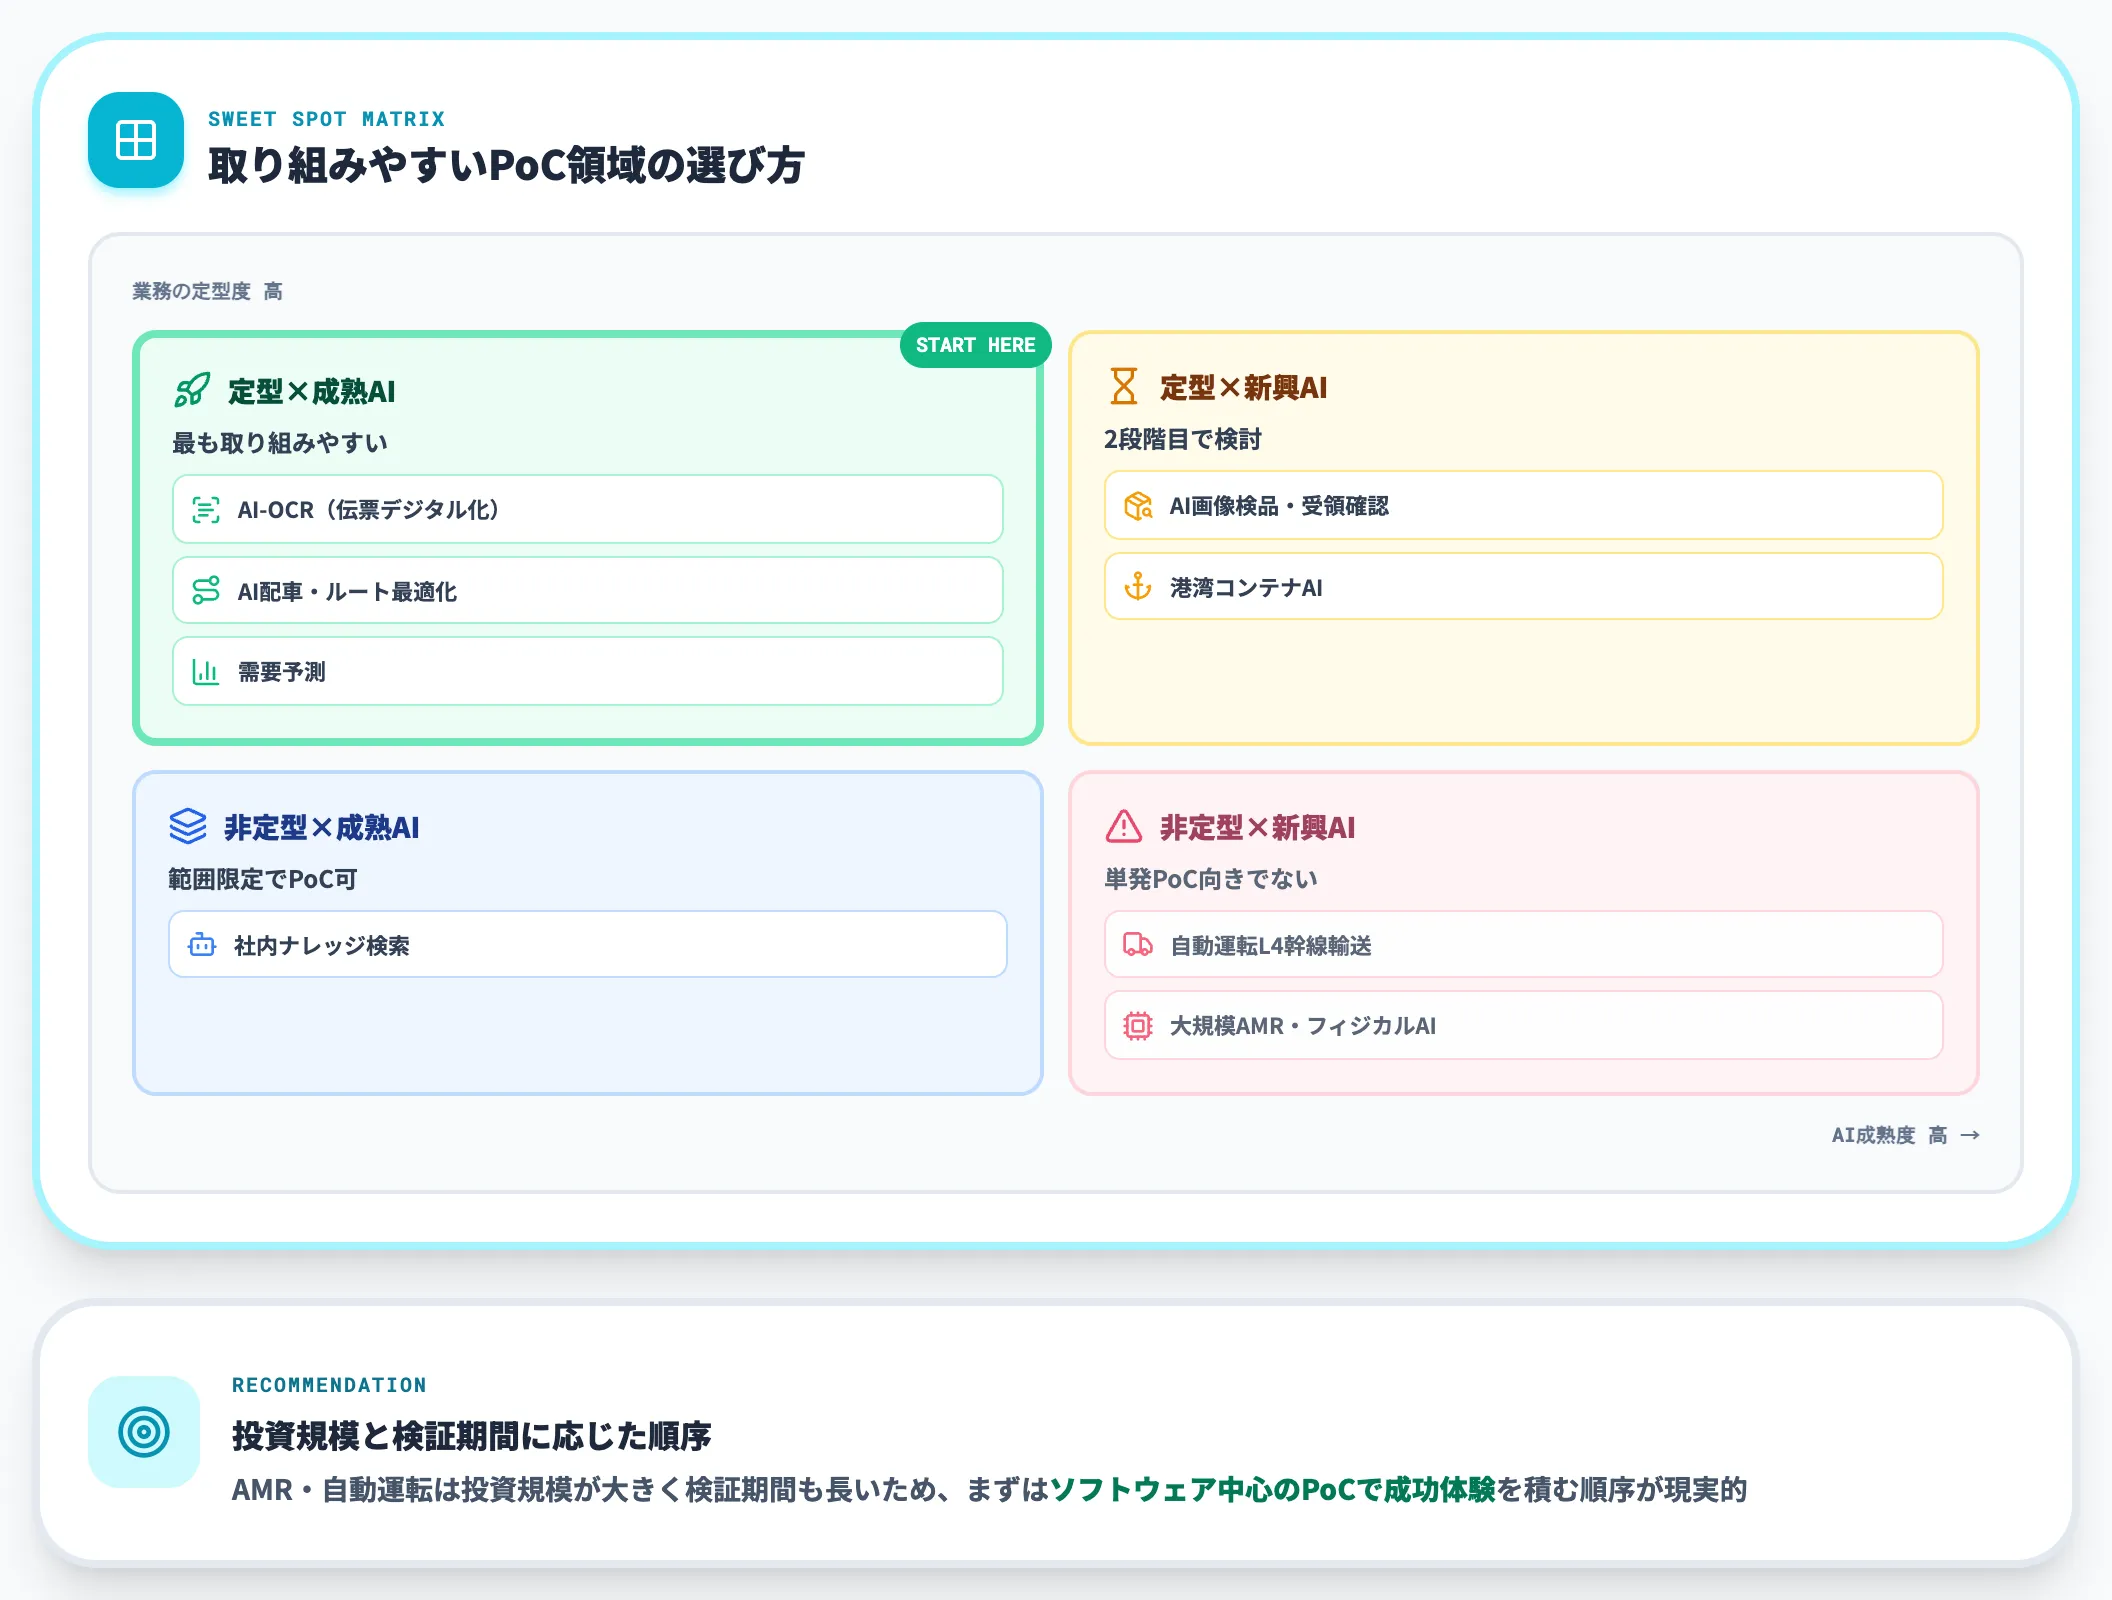Click the 定型×新興AI quadrant title
Screen dimensions: 2112x1600
tap(1244, 387)
